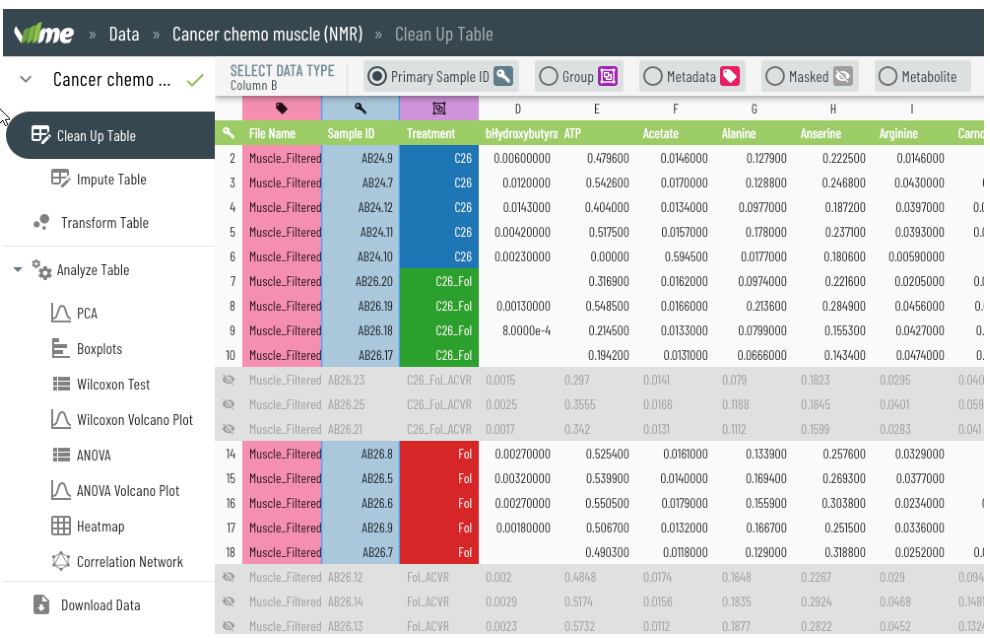Click the key icon above Sample ID column

360,108
